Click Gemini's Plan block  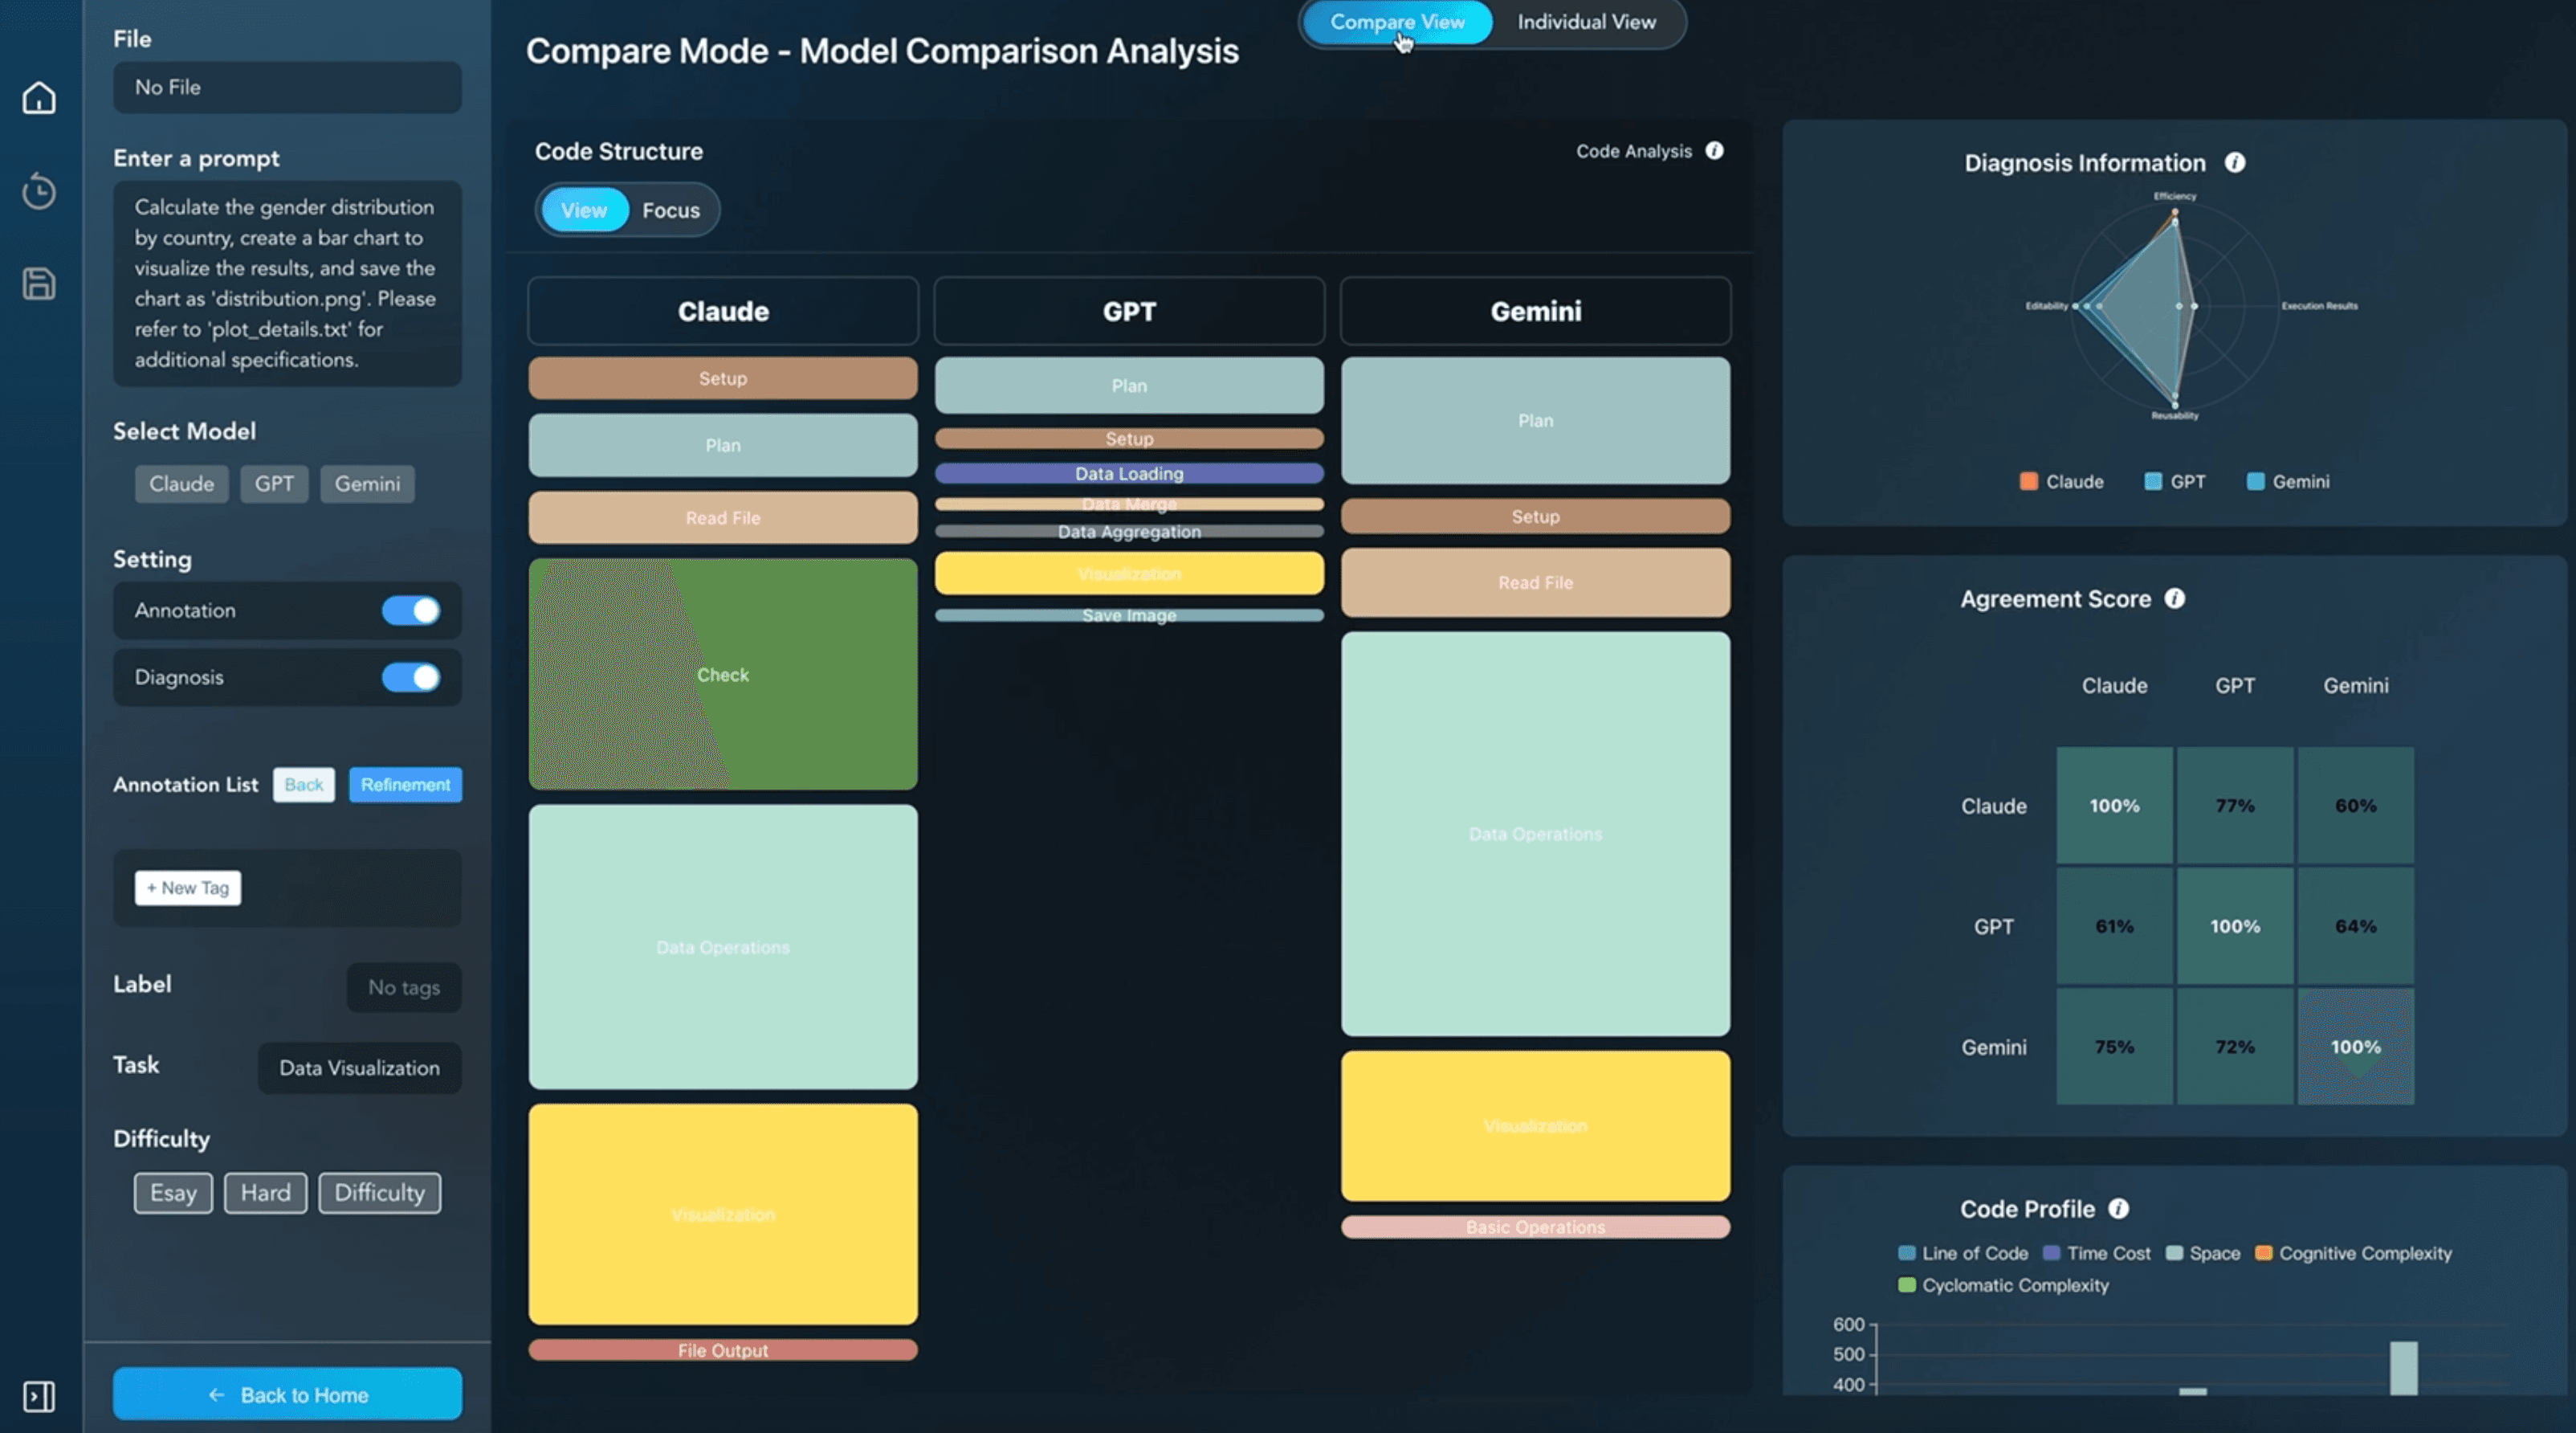[1535, 420]
